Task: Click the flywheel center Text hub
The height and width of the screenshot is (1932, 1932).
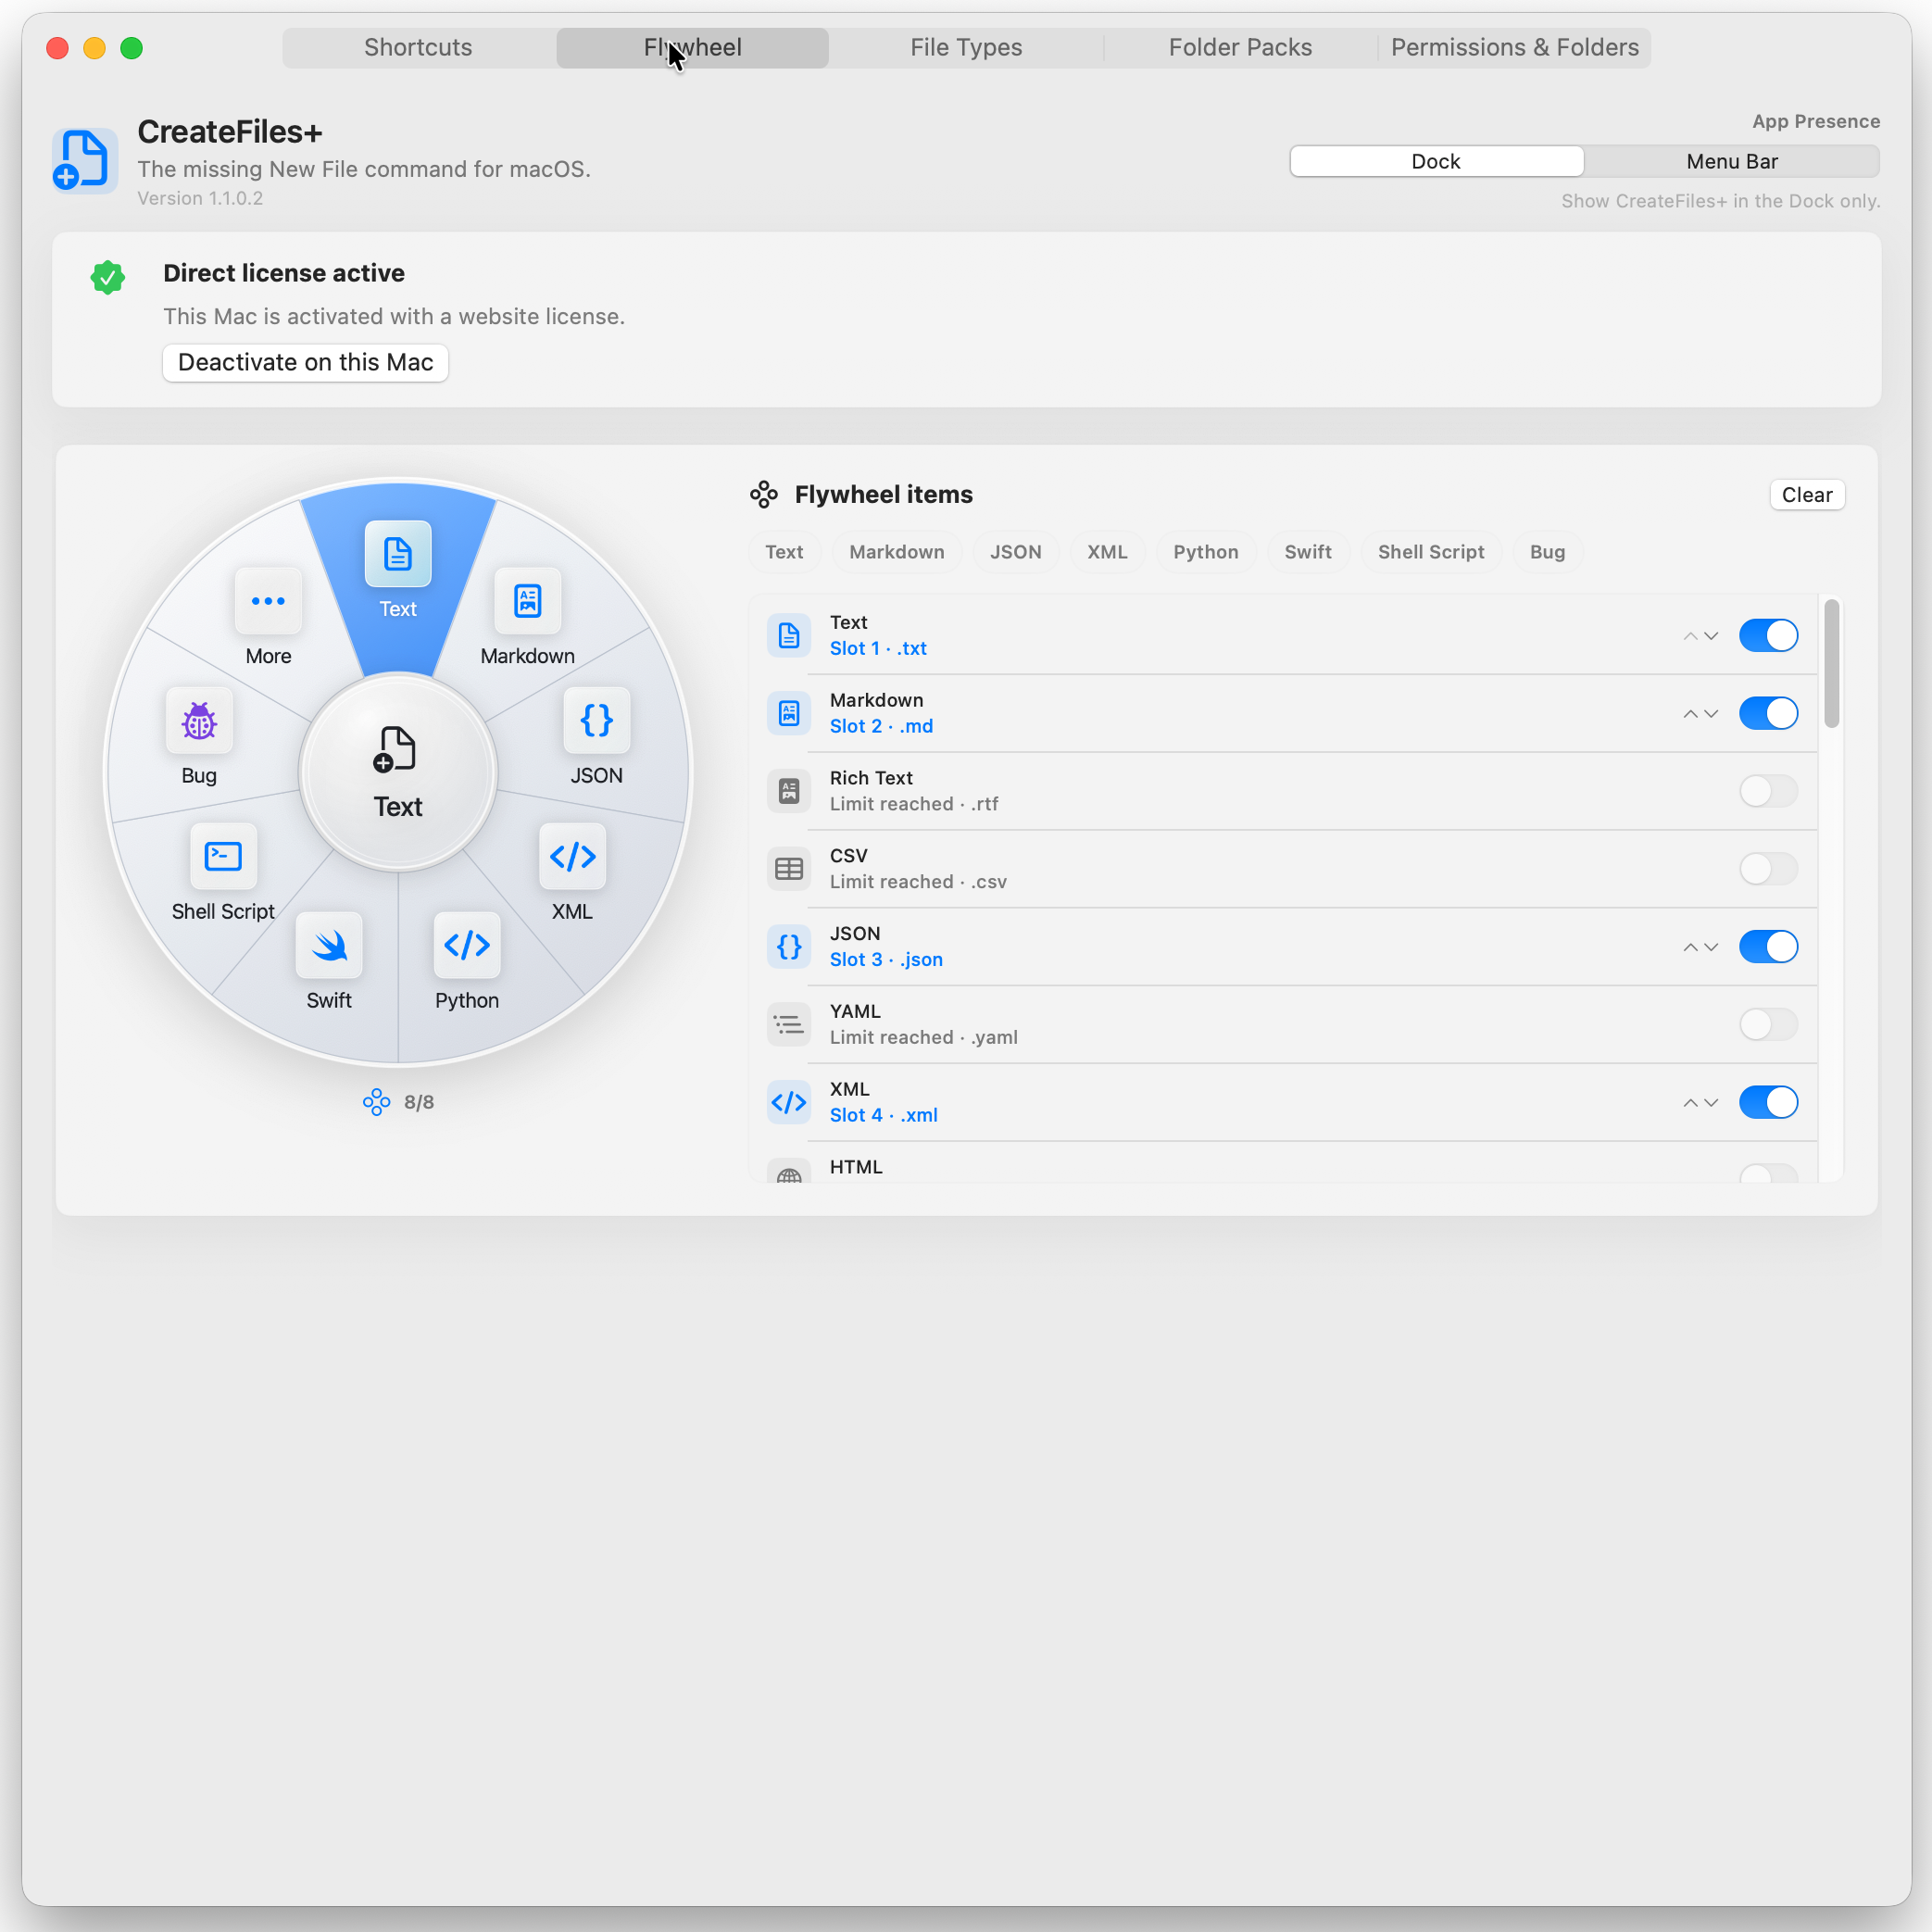Action: [x=398, y=773]
